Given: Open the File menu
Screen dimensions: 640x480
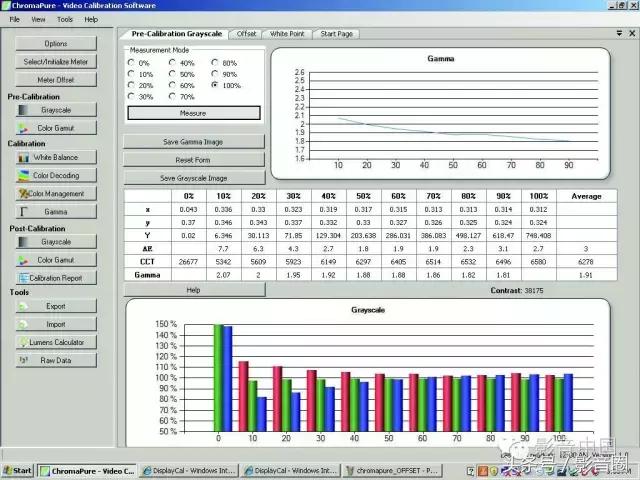Looking at the screenshot, I should [x=15, y=19].
